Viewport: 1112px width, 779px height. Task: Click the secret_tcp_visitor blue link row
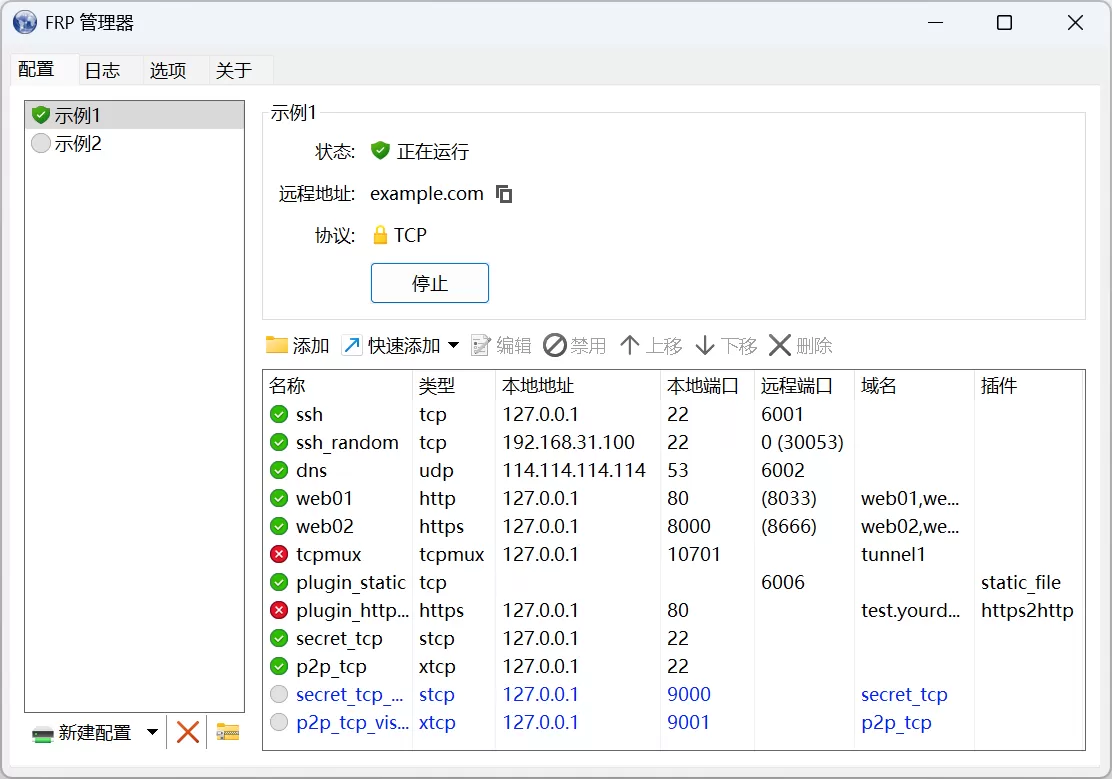pos(349,694)
